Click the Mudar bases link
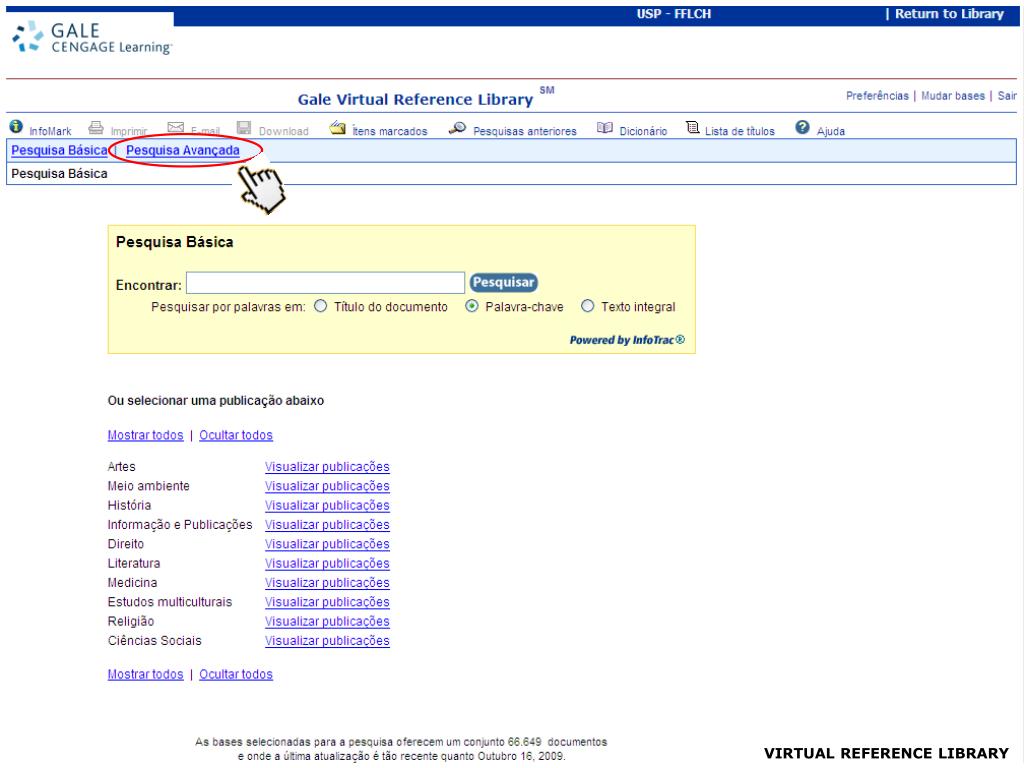The width and height of the screenshot is (1024, 768). pyautogui.click(x=953, y=96)
